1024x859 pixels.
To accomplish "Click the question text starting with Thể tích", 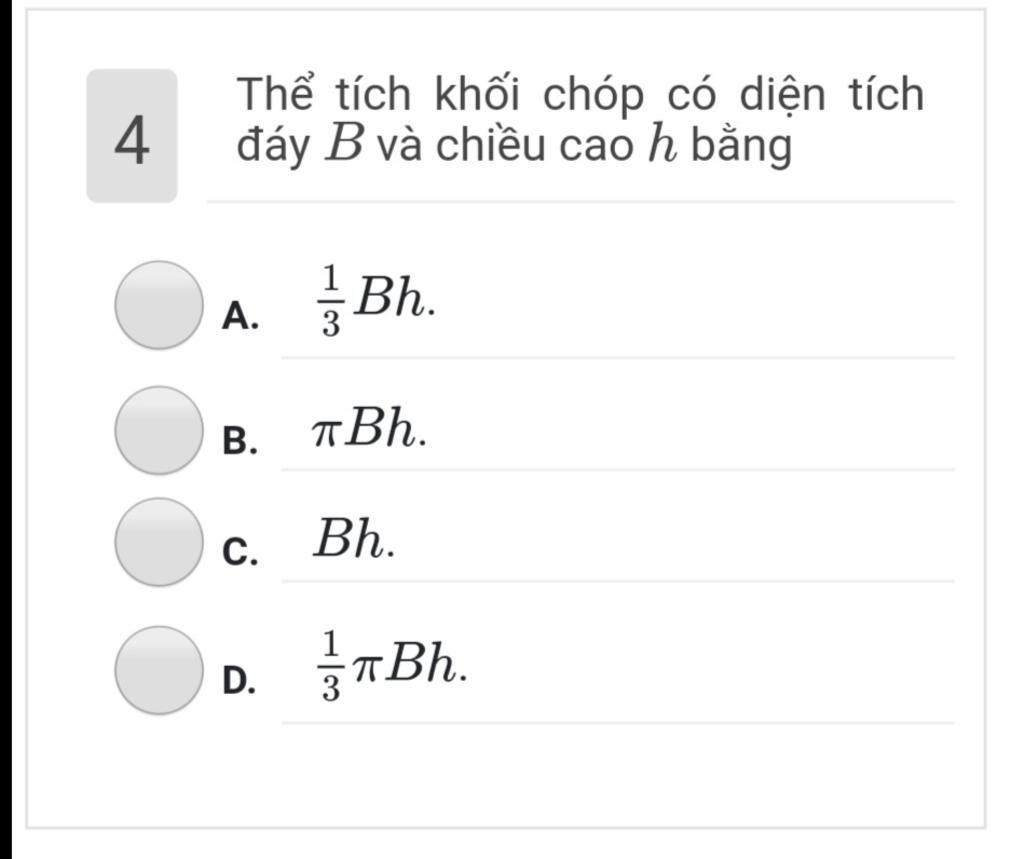I will coord(580,120).
